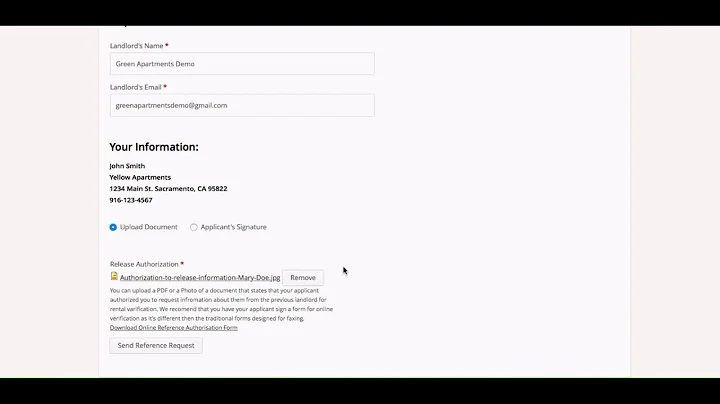Click the name 'John Smith'
The width and height of the screenshot is (720, 404).
click(x=127, y=166)
